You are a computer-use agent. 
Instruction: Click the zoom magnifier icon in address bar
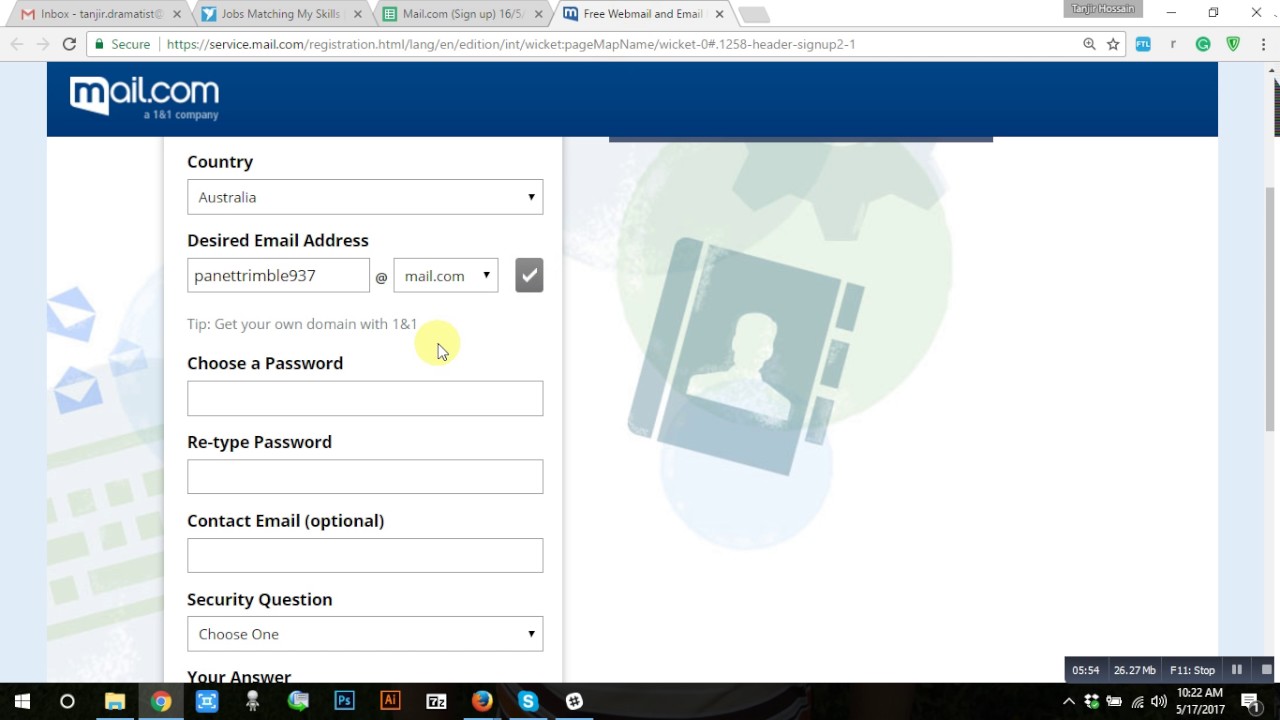coord(1089,44)
